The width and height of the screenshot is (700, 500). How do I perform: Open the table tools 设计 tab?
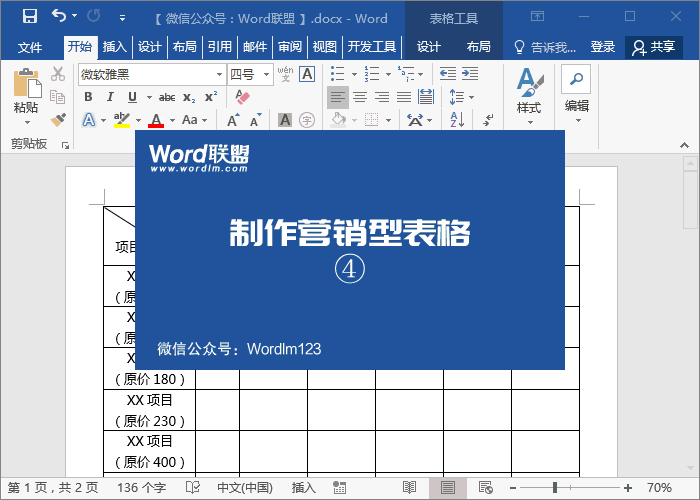(429, 46)
